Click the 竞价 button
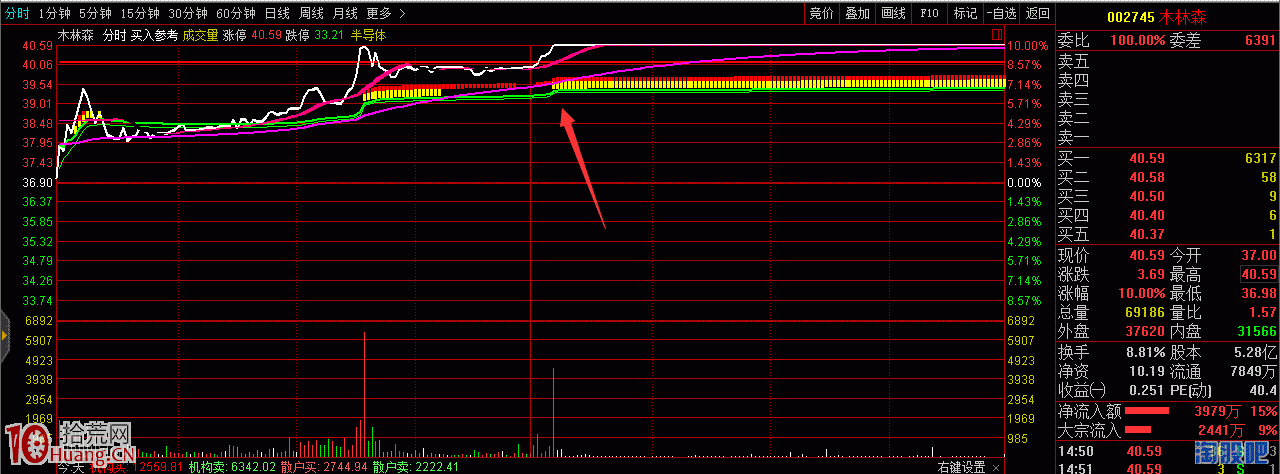 pos(821,13)
